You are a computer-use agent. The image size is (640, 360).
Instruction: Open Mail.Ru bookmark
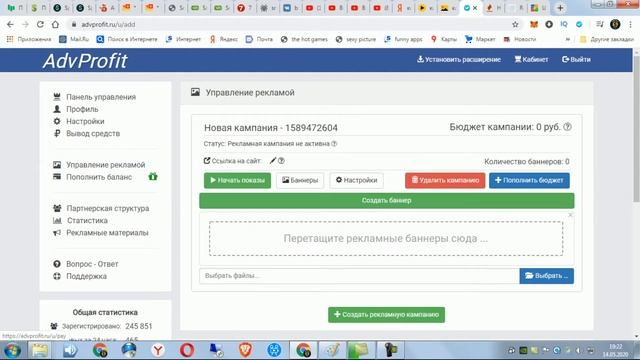point(74,39)
